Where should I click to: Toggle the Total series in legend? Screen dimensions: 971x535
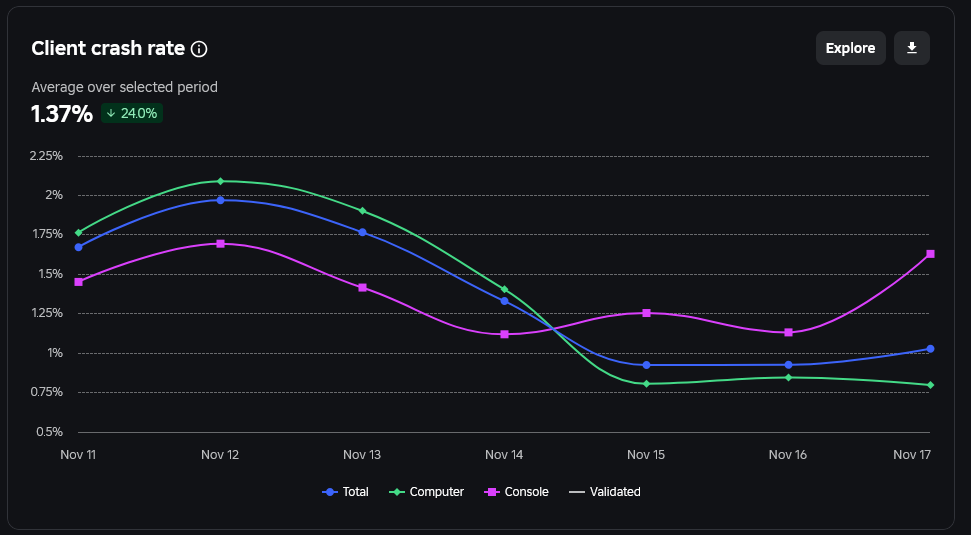pyautogui.click(x=346, y=492)
